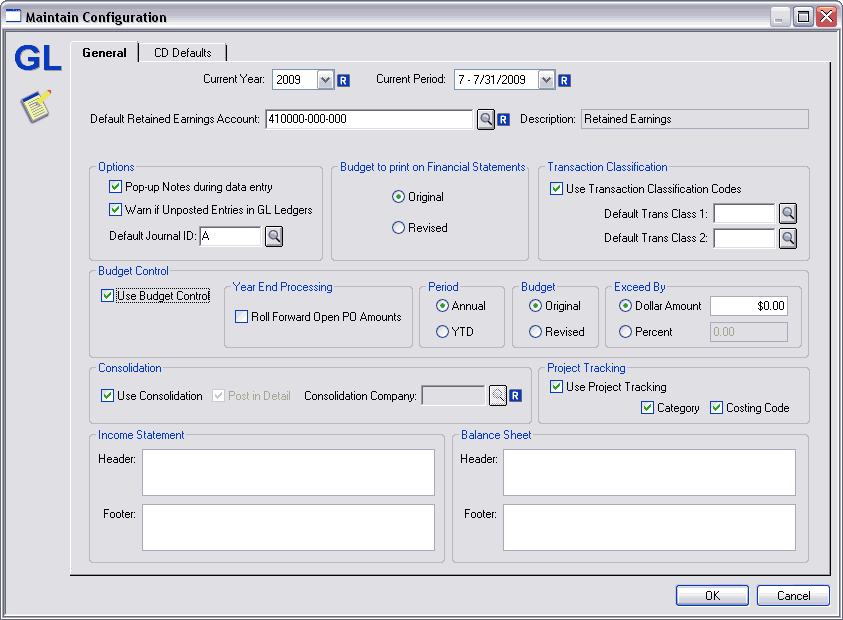Open lookup for Default Trans Class 1
The image size is (843, 620).
(788, 213)
